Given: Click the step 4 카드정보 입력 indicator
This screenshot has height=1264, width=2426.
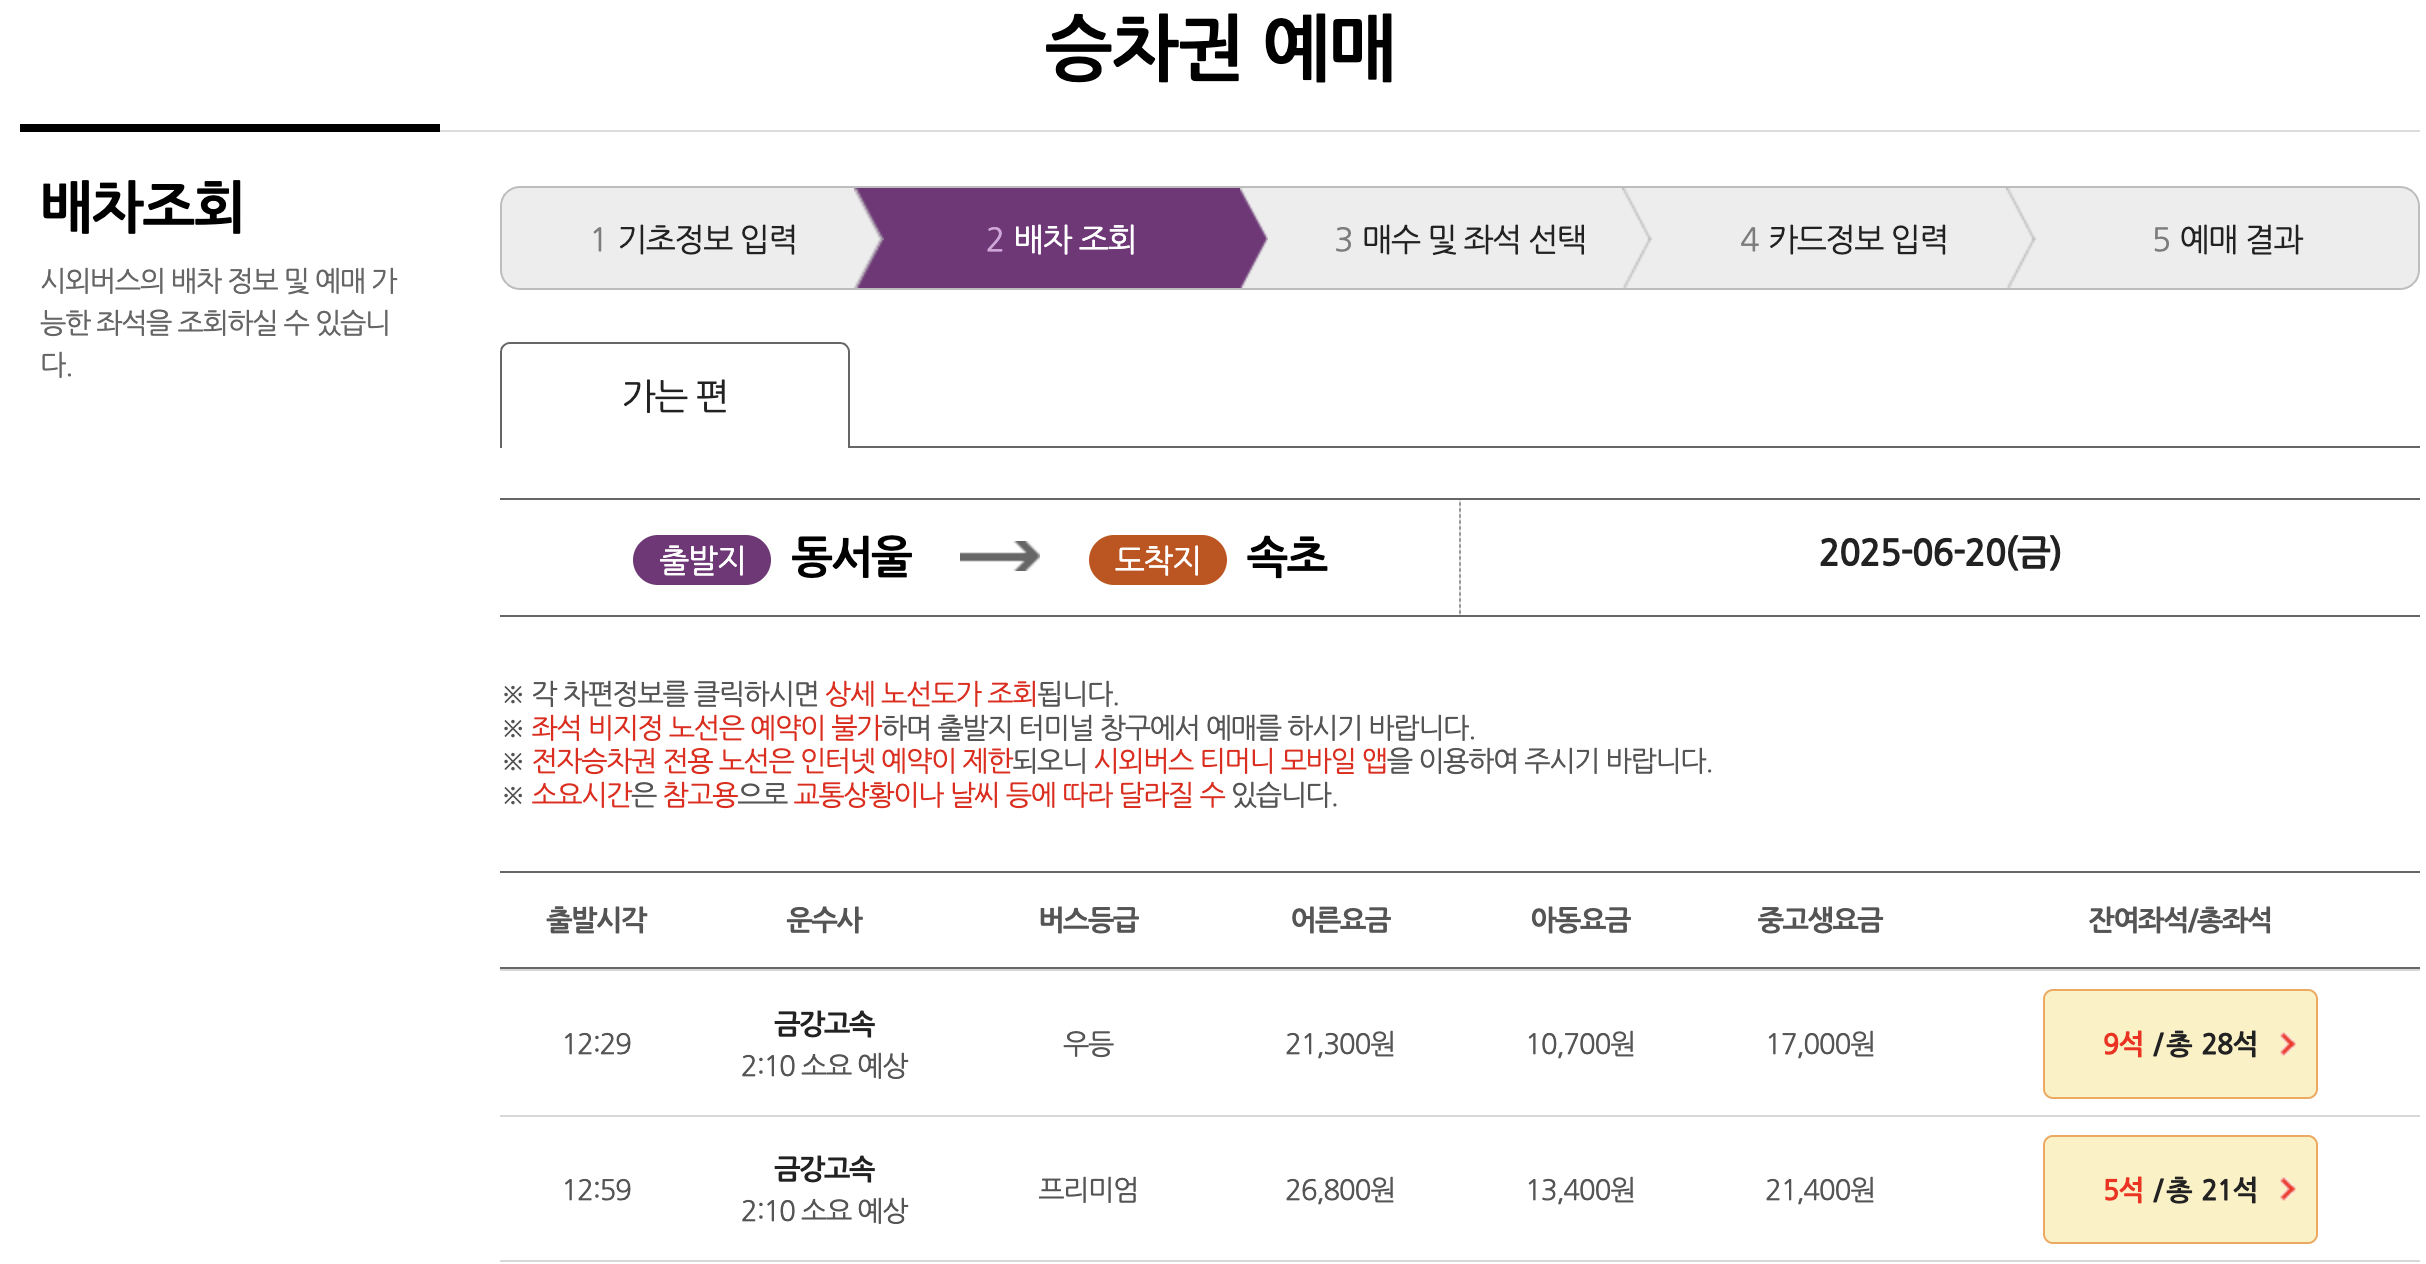Looking at the screenshot, I should [1845, 239].
